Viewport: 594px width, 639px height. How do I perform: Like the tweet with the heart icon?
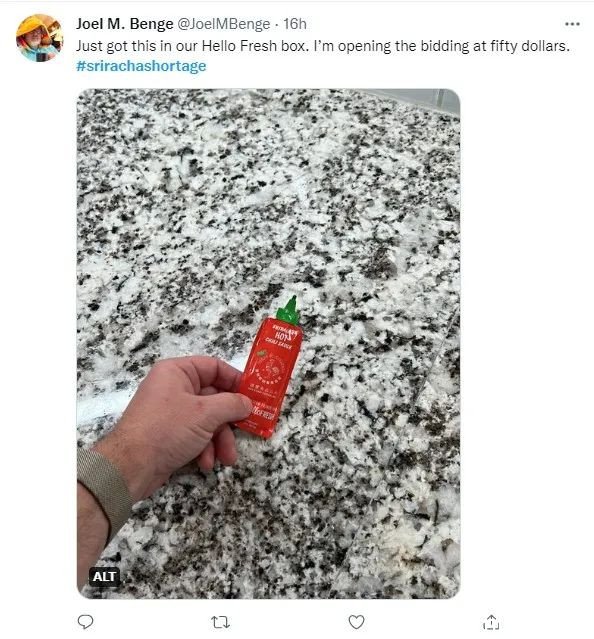click(356, 622)
